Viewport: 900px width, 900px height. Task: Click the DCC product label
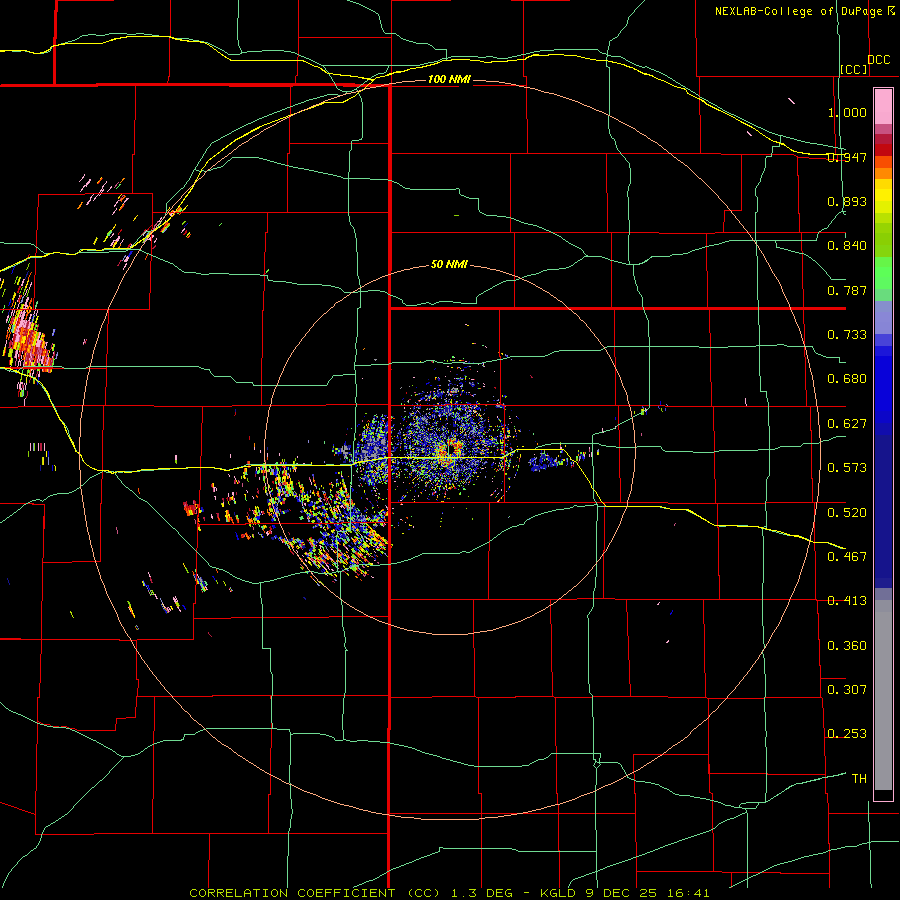(879, 60)
